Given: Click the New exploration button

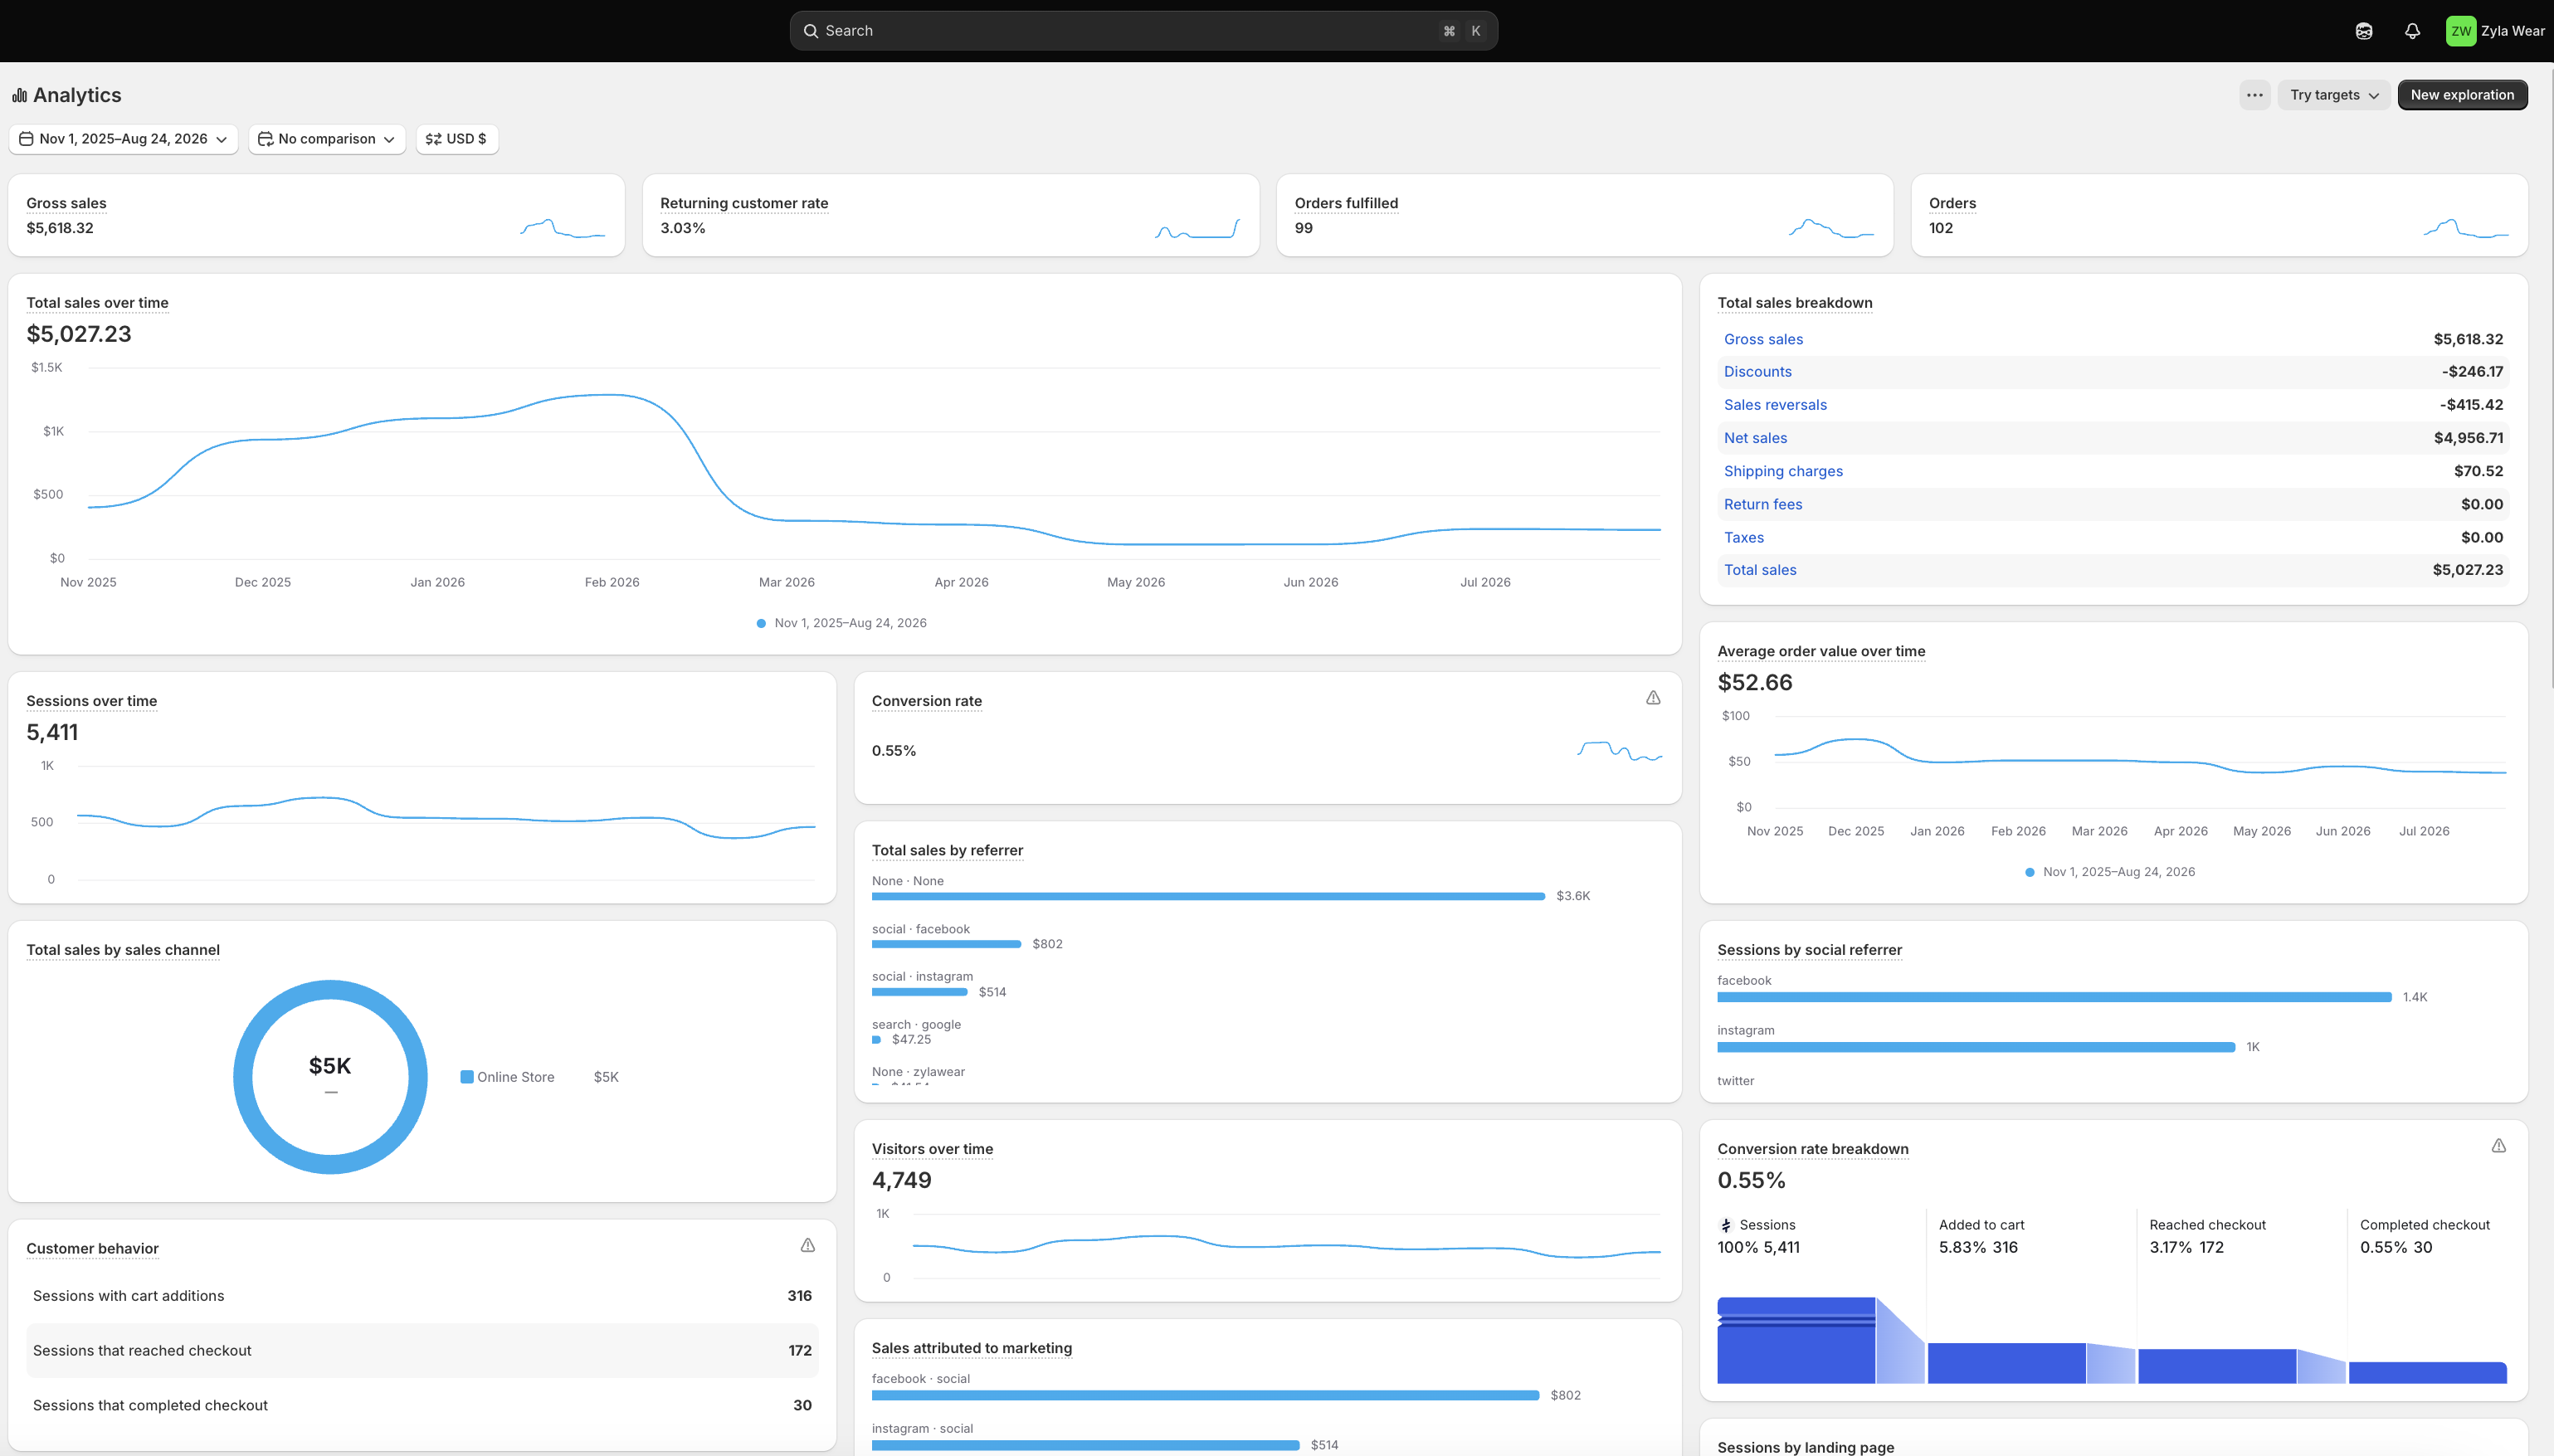Looking at the screenshot, I should tap(2462, 95).
